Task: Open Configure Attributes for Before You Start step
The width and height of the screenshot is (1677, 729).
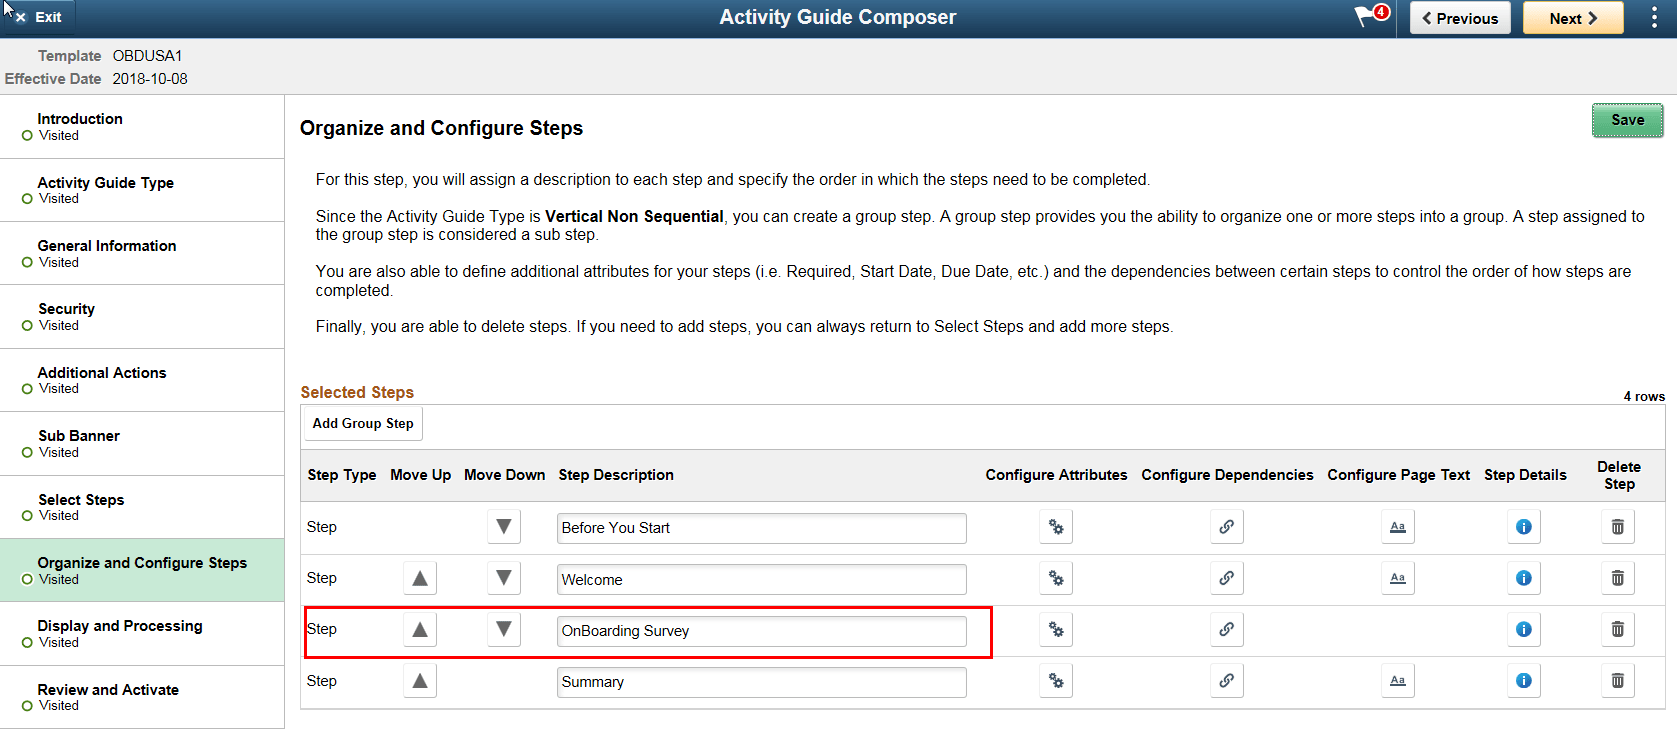Action: (x=1056, y=526)
